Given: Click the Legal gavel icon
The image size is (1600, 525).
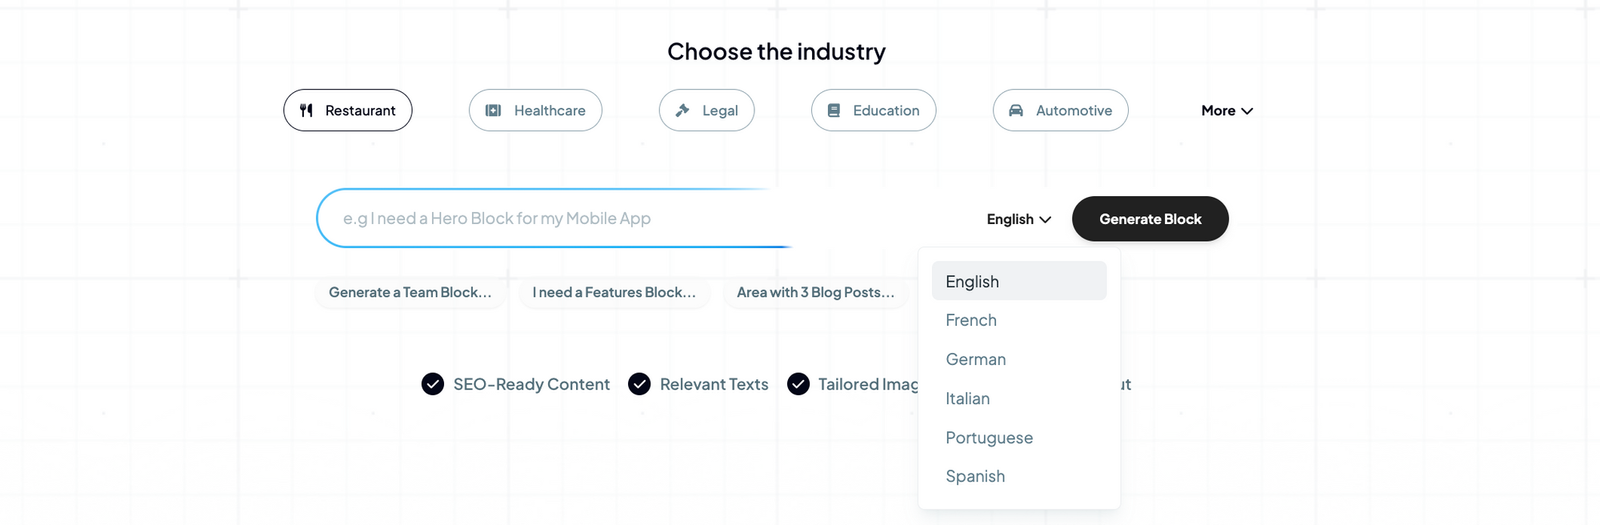Looking at the screenshot, I should coord(683,111).
